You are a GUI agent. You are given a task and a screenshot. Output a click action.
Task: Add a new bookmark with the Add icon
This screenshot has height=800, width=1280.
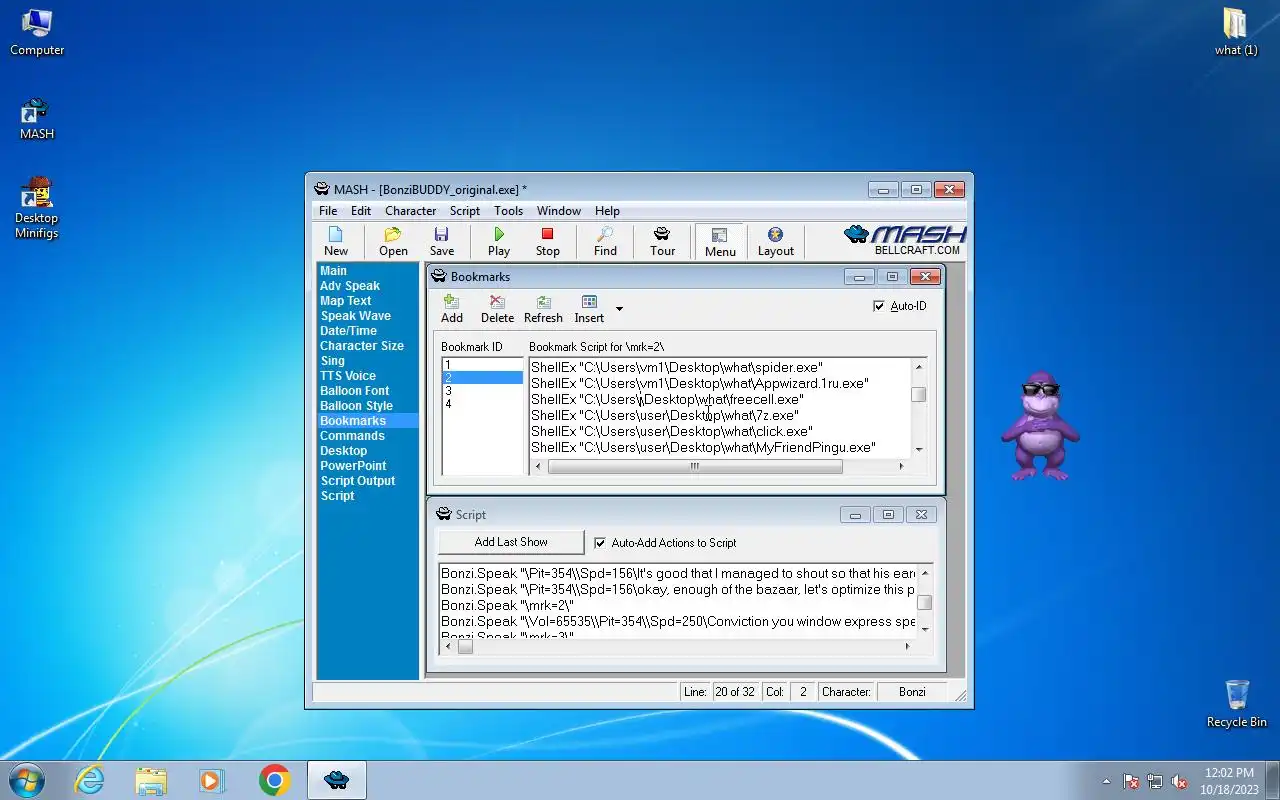452,309
